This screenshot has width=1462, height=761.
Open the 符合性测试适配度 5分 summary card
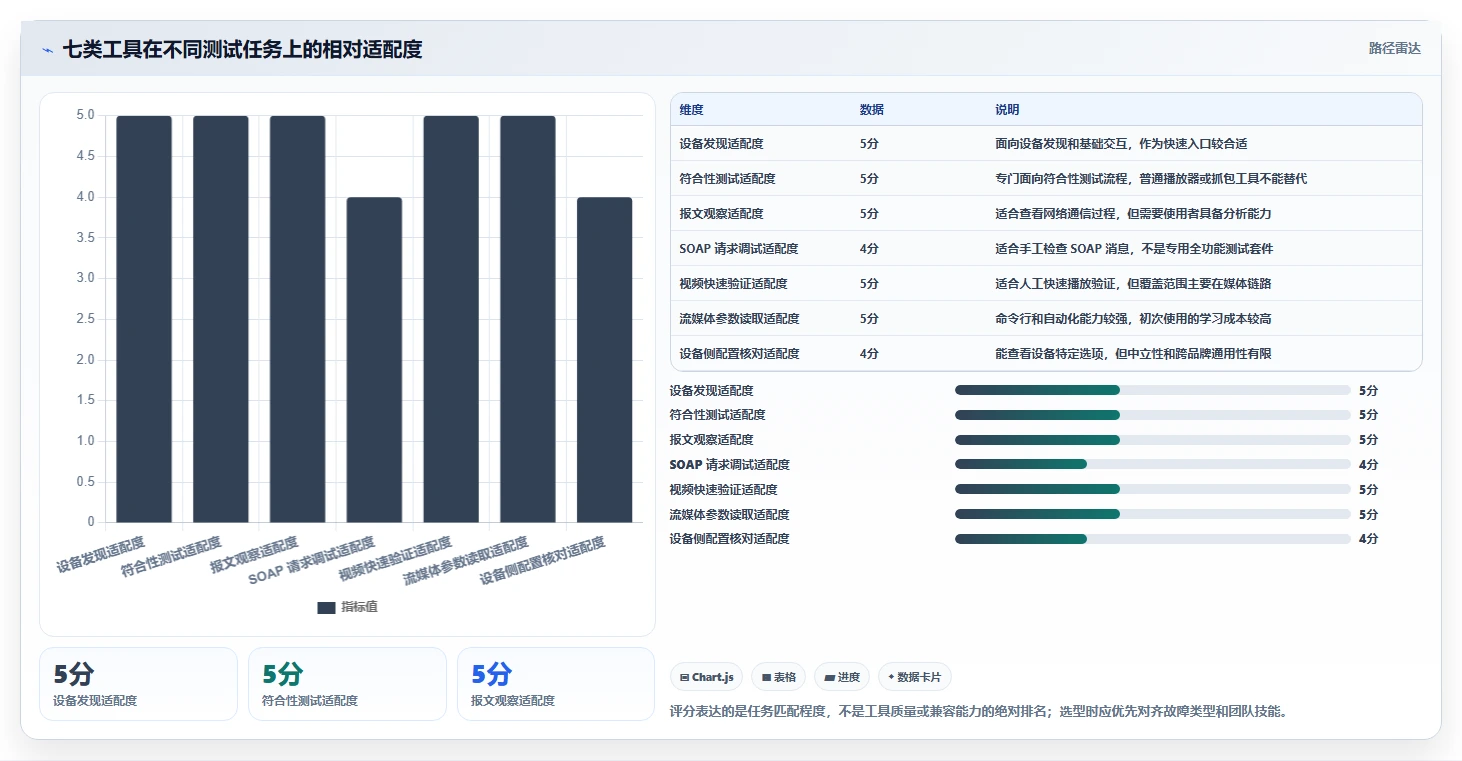[x=347, y=684]
